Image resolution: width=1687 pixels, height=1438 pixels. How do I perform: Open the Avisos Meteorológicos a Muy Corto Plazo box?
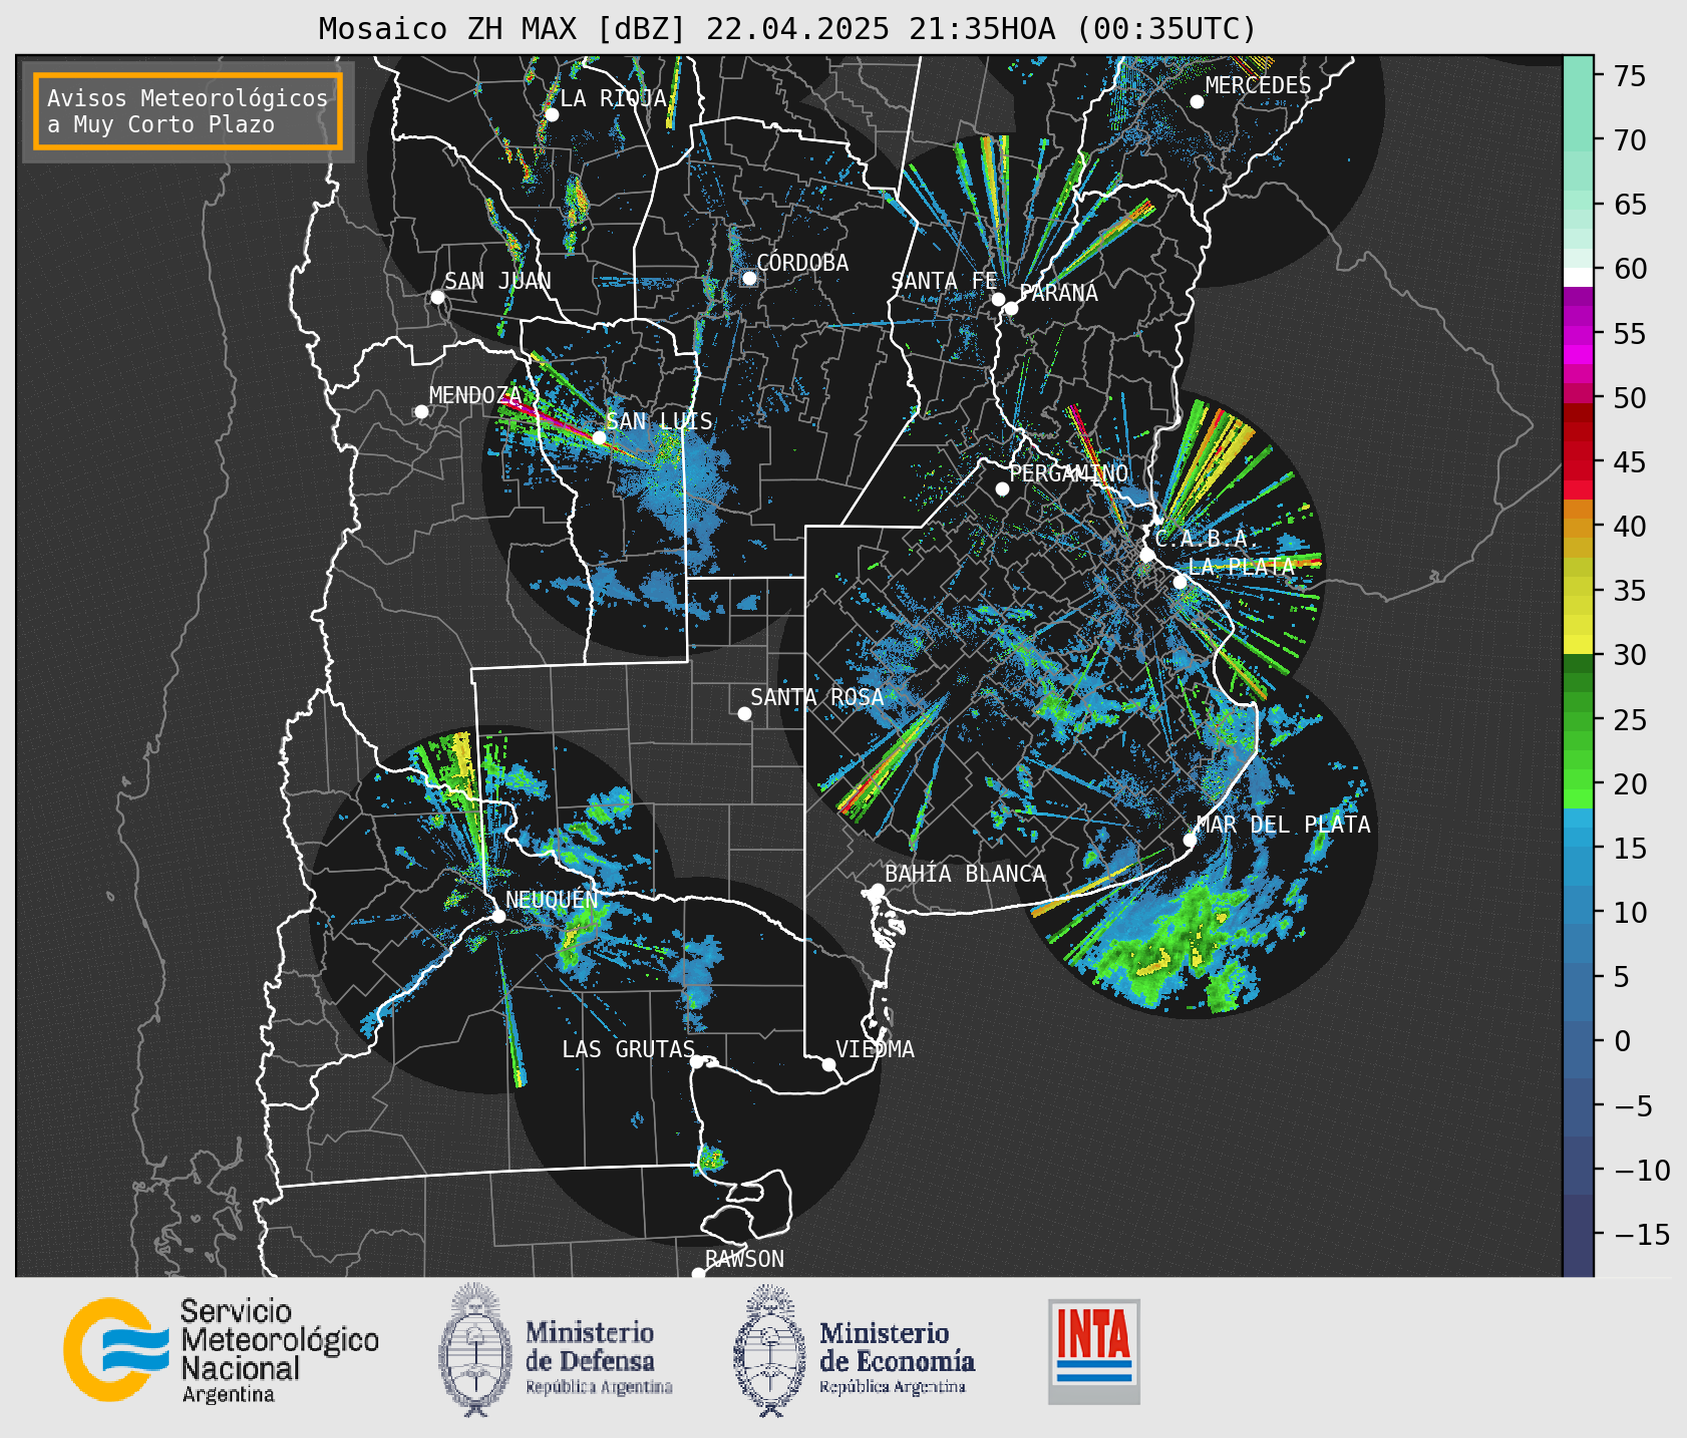(x=188, y=111)
